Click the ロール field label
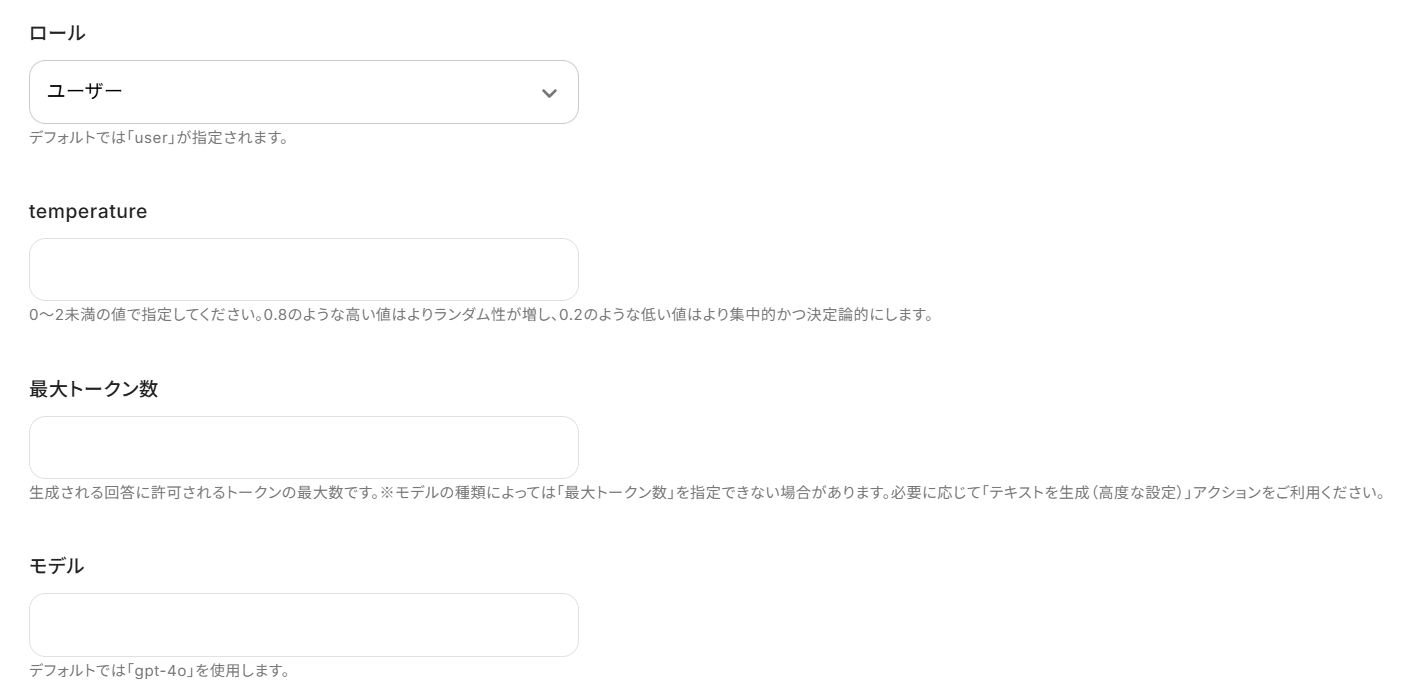Screen dimensions: 1403x696 click(x=57, y=33)
